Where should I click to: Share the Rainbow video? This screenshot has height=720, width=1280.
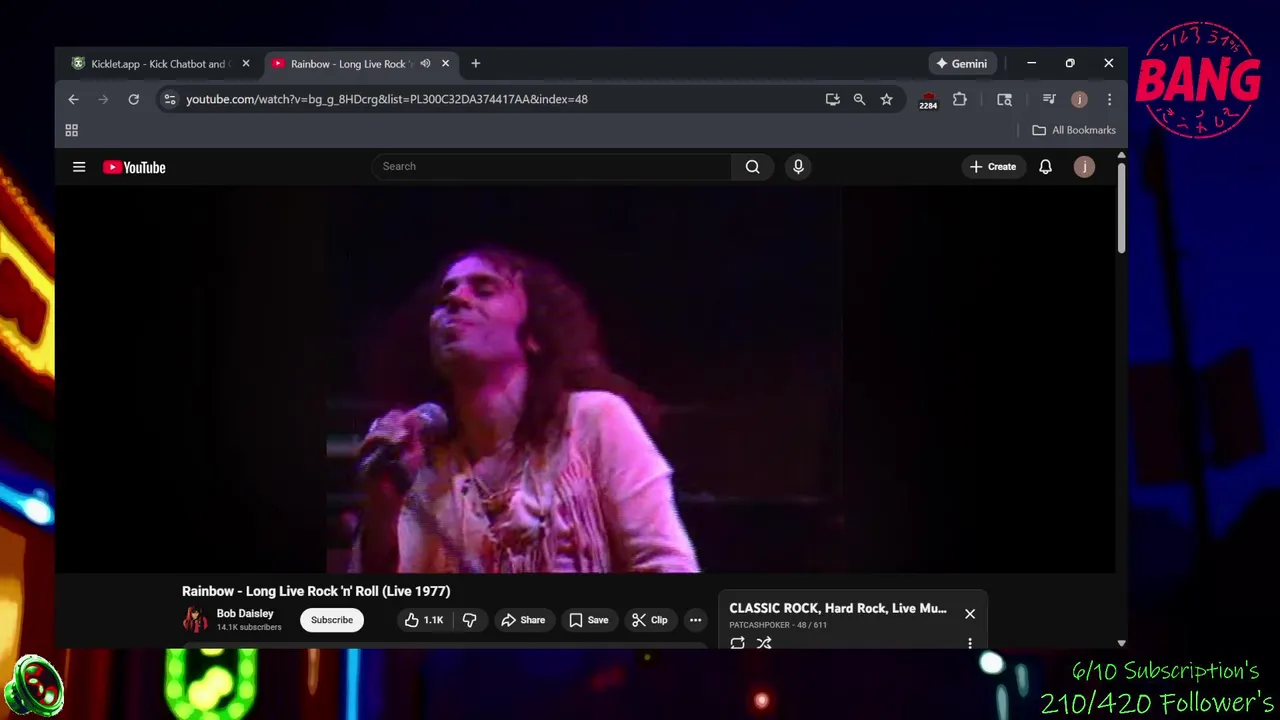[x=523, y=620]
